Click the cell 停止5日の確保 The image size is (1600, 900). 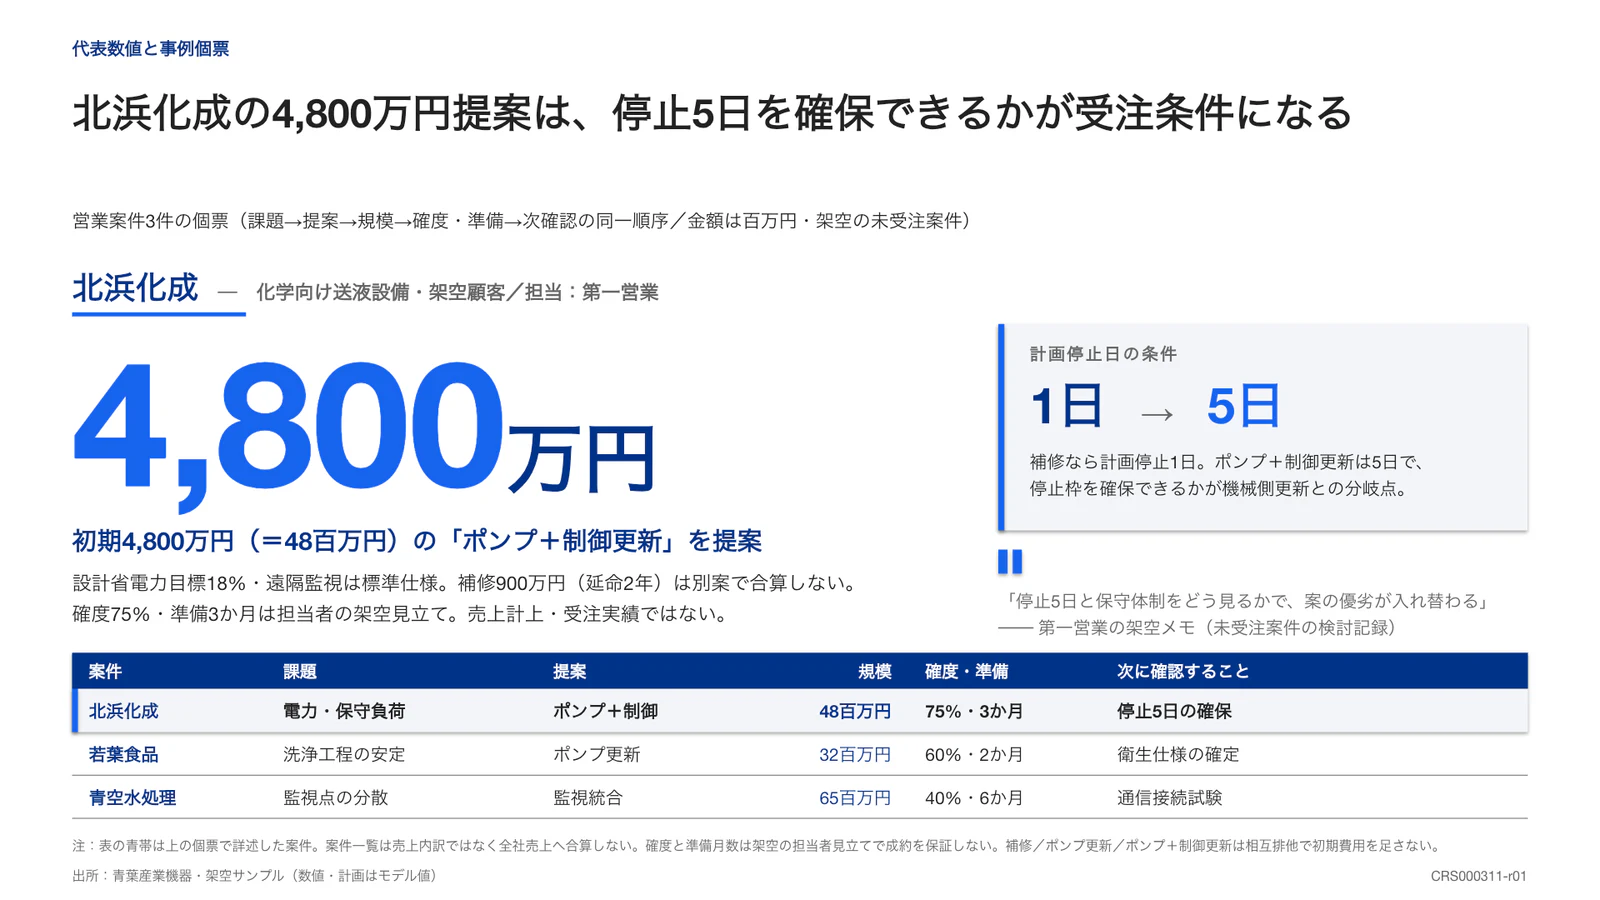pyautogui.click(x=1174, y=711)
